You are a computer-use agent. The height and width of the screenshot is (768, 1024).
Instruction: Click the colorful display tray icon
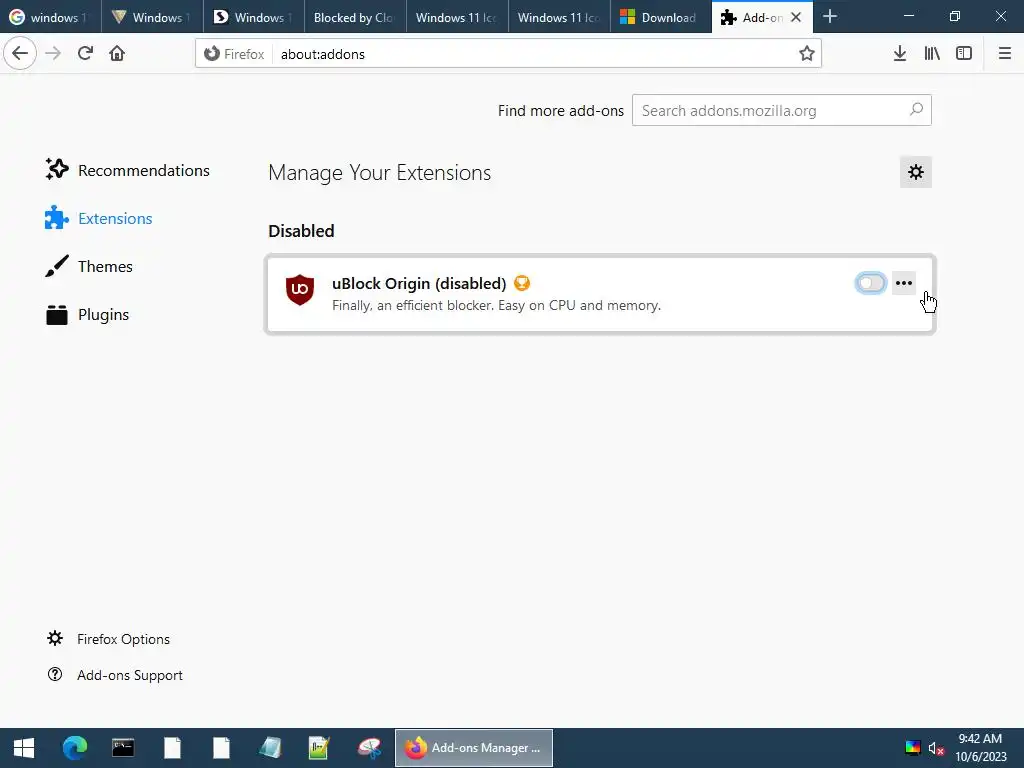pyautogui.click(x=912, y=748)
